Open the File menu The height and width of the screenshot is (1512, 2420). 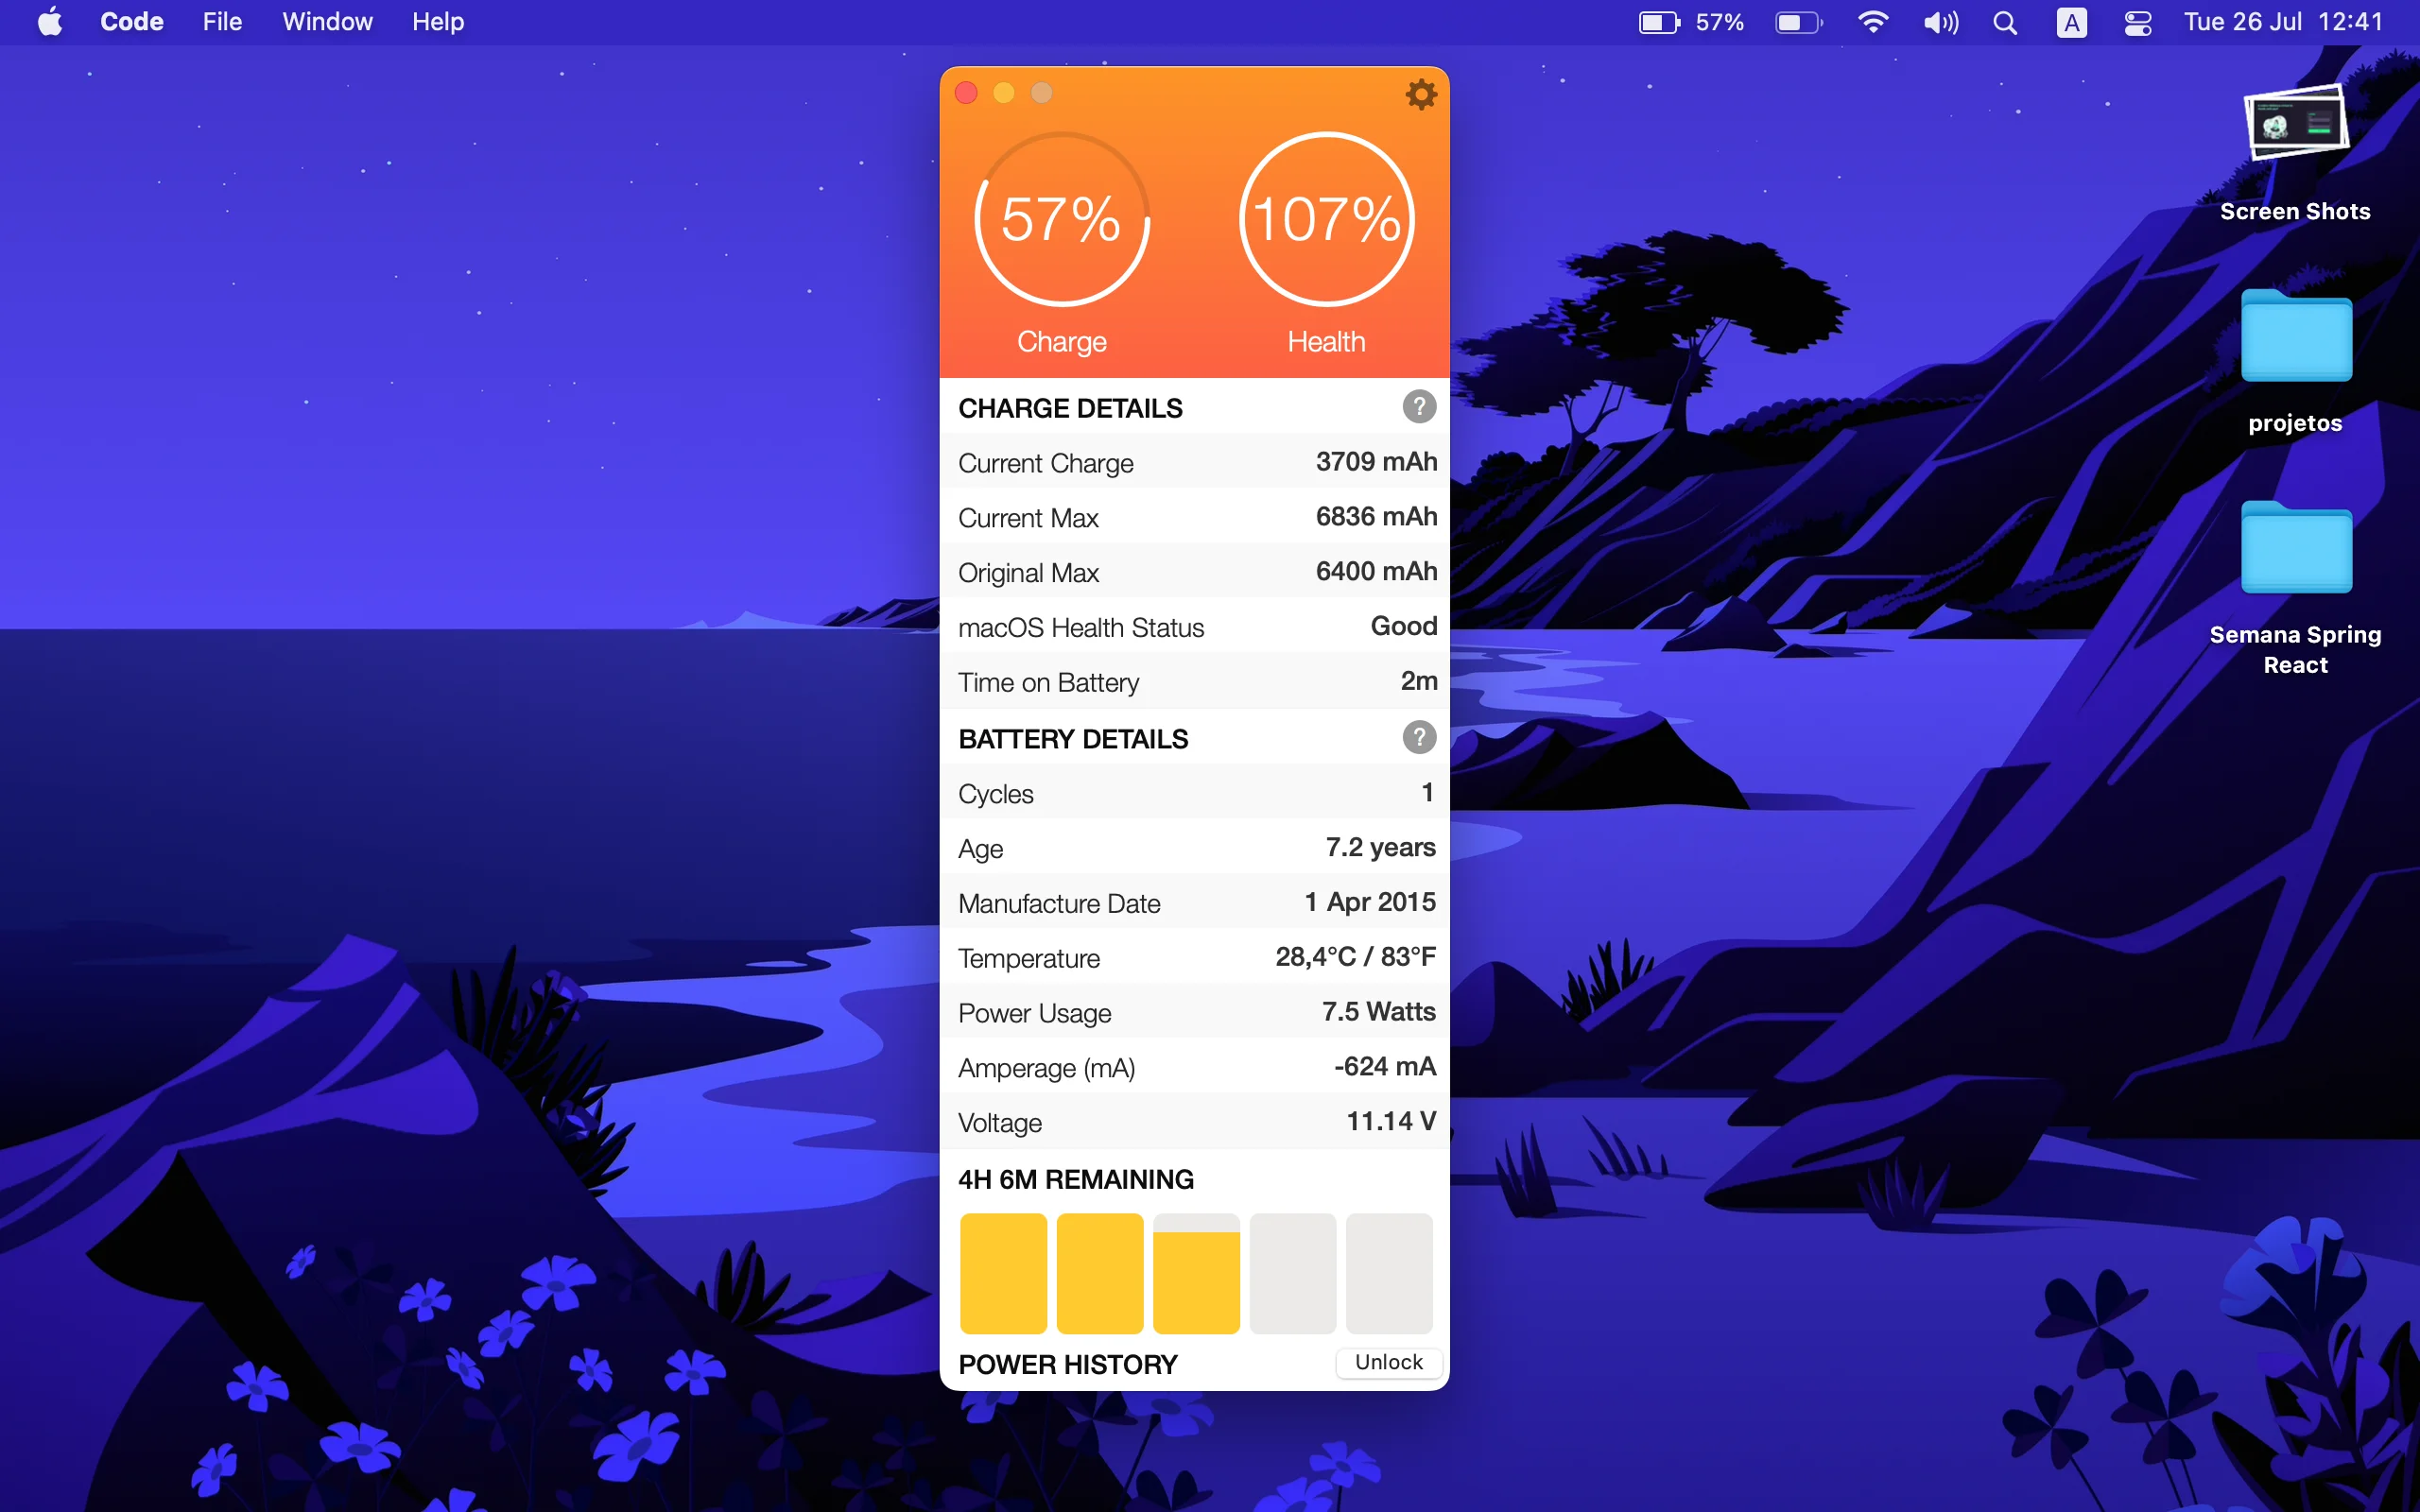pyautogui.click(x=222, y=22)
